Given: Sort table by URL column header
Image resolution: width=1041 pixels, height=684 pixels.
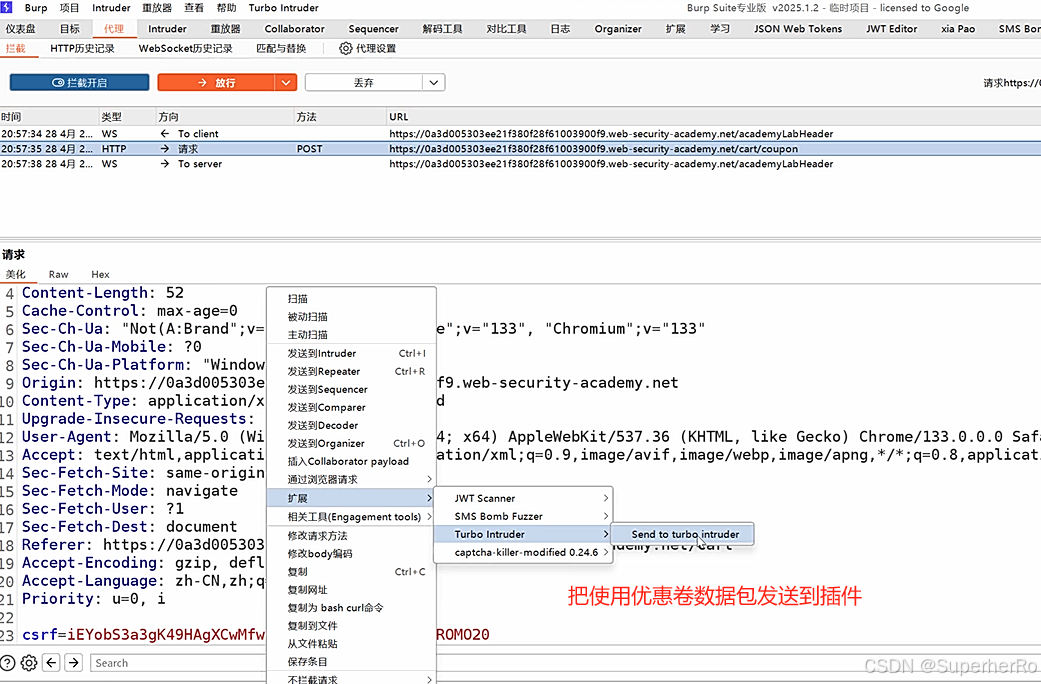Looking at the screenshot, I should [714, 117].
